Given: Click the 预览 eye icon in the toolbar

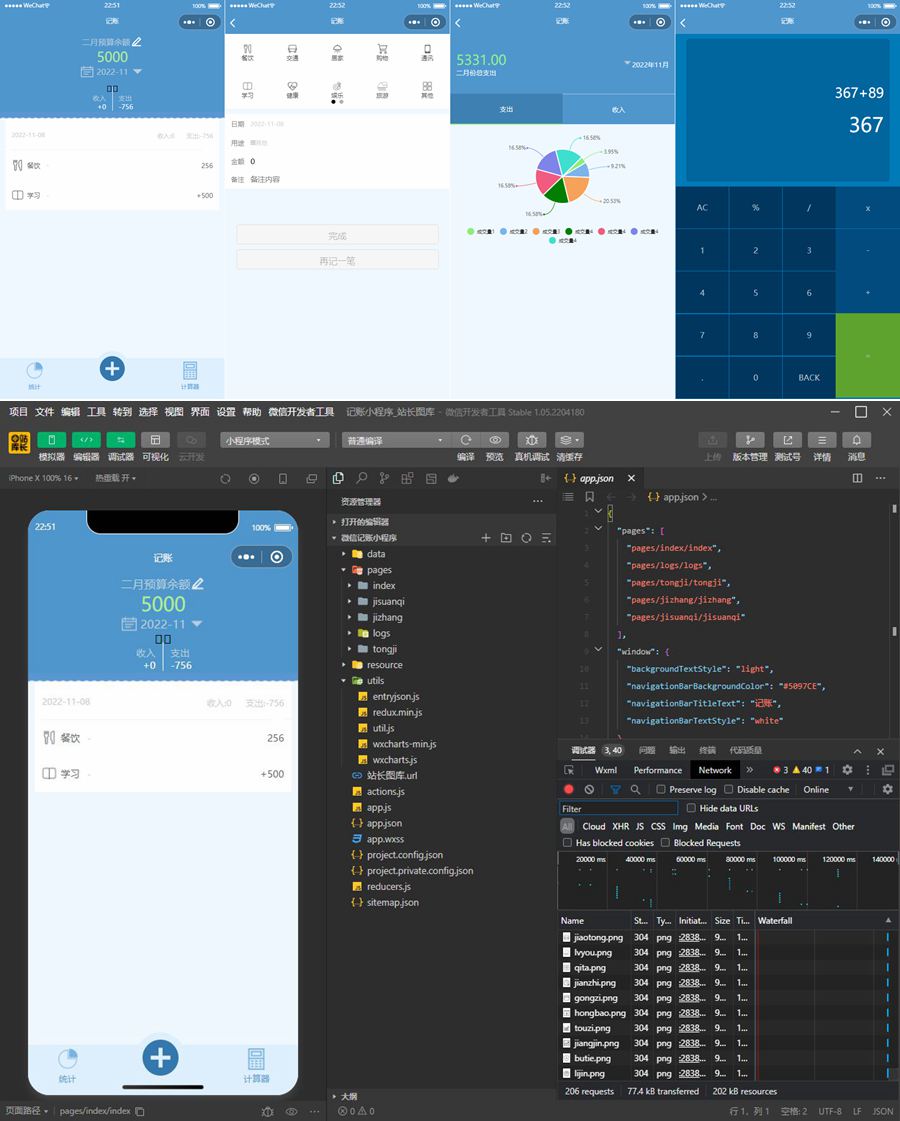Looking at the screenshot, I should point(495,440).
